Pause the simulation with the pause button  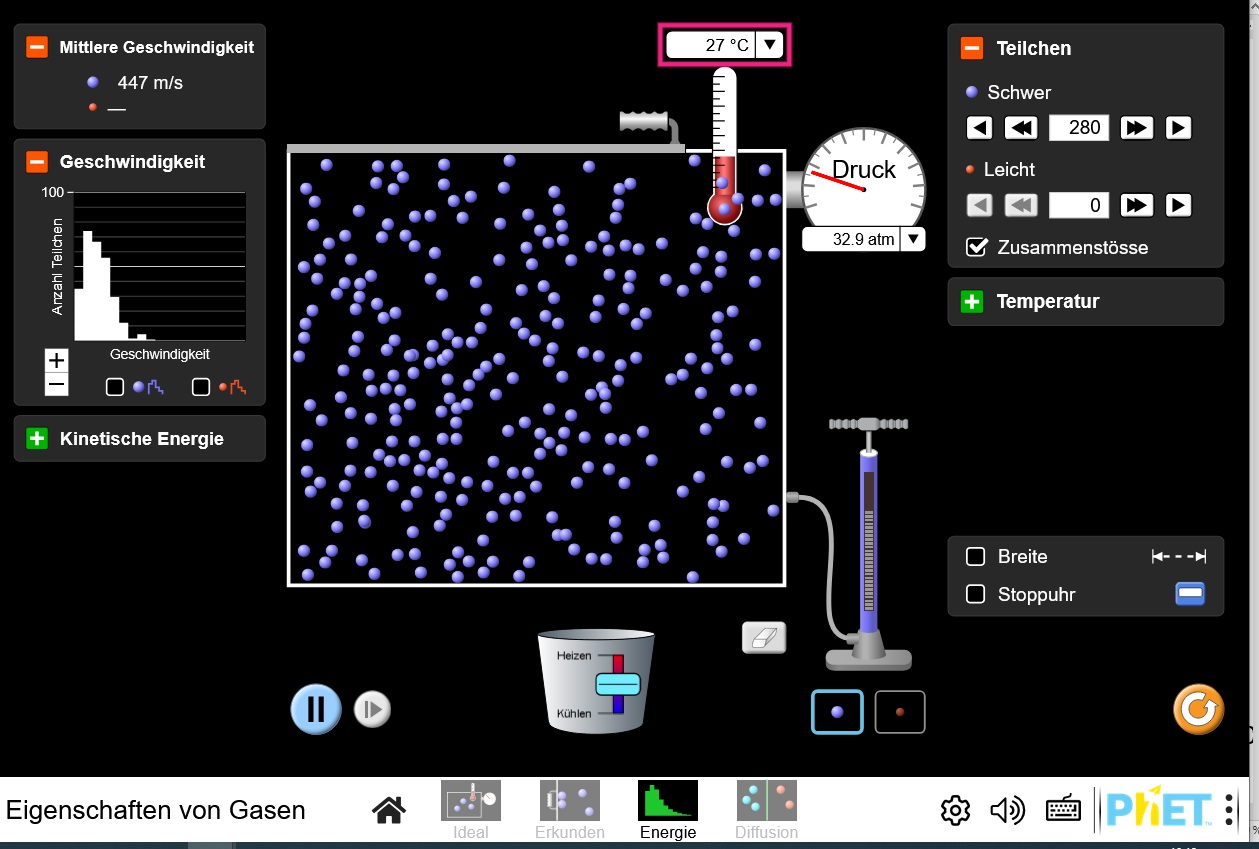(x=316, y=709)
